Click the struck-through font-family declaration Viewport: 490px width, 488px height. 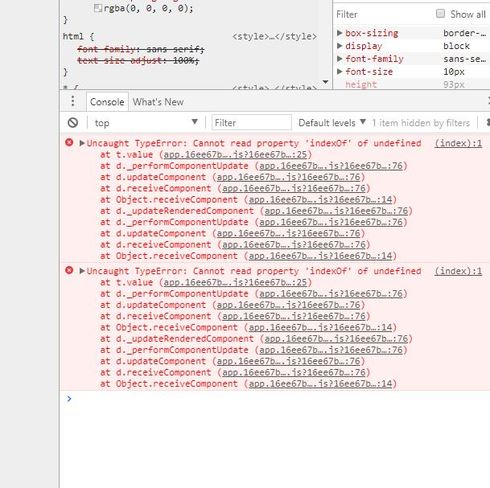[x=140, y=49]
